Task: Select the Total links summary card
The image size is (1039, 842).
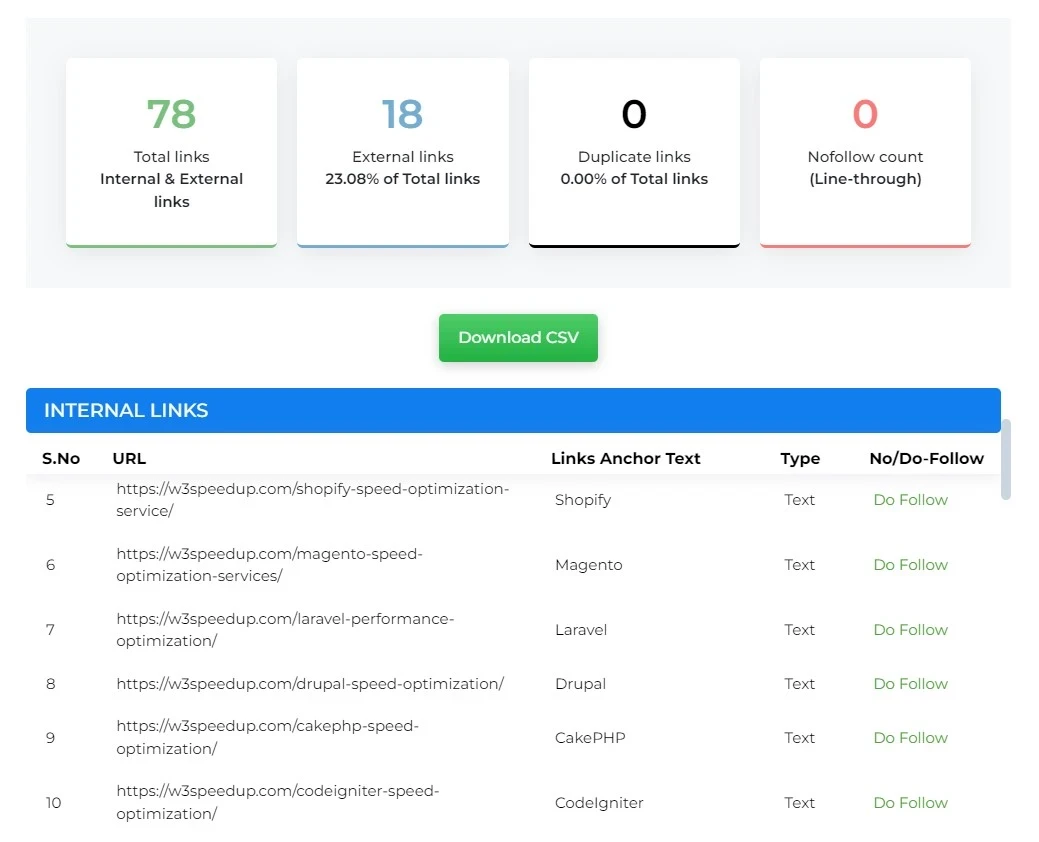Action: tap(171, 151)
